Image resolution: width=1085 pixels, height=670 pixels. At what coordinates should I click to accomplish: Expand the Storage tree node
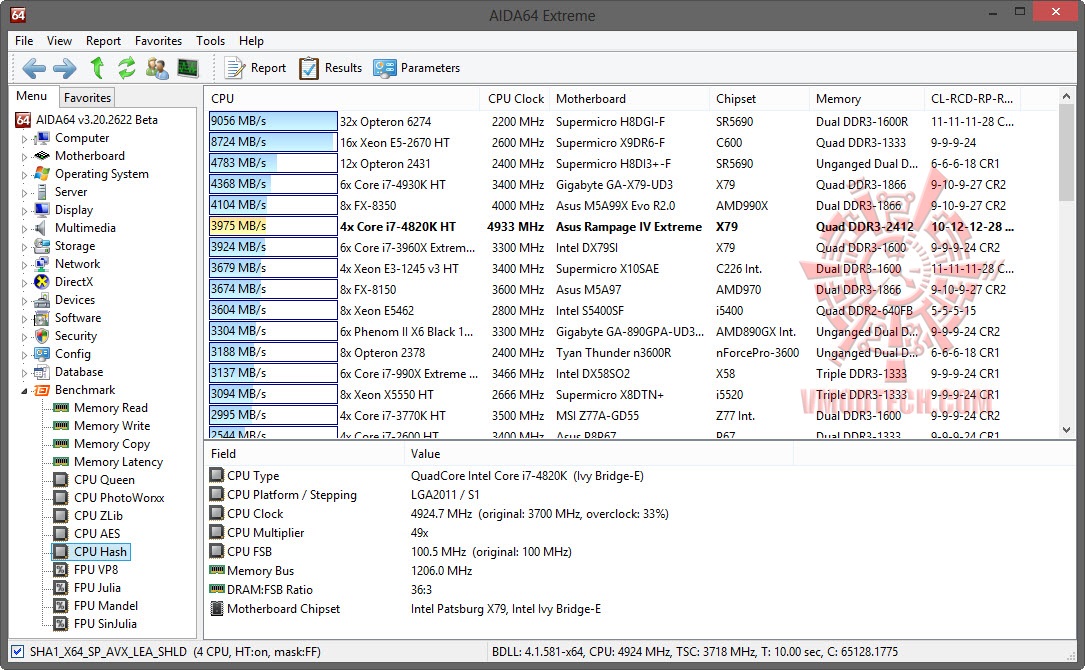pos(24,246)
